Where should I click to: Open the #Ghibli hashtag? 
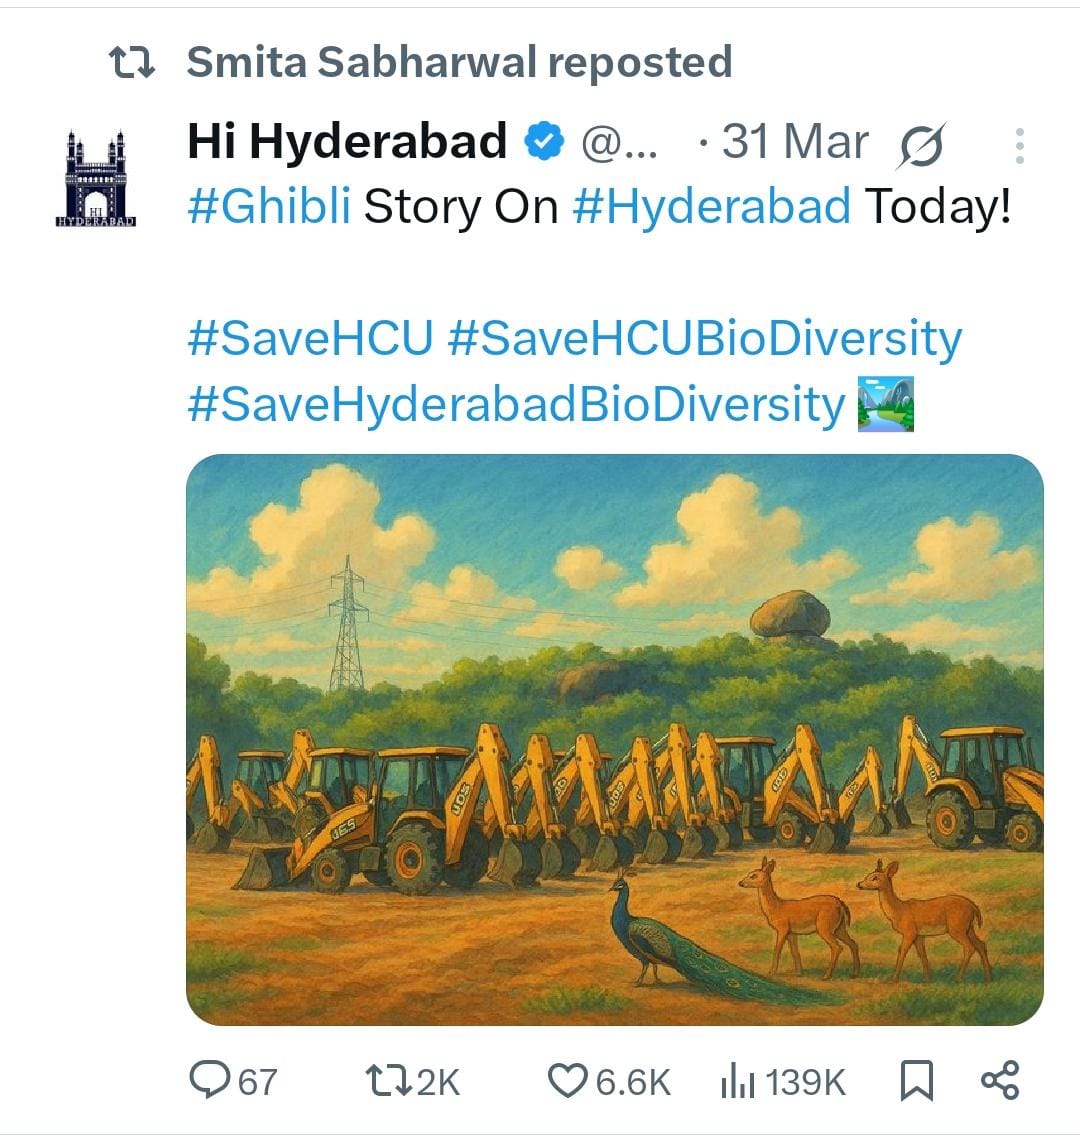[x=269, y=206]
